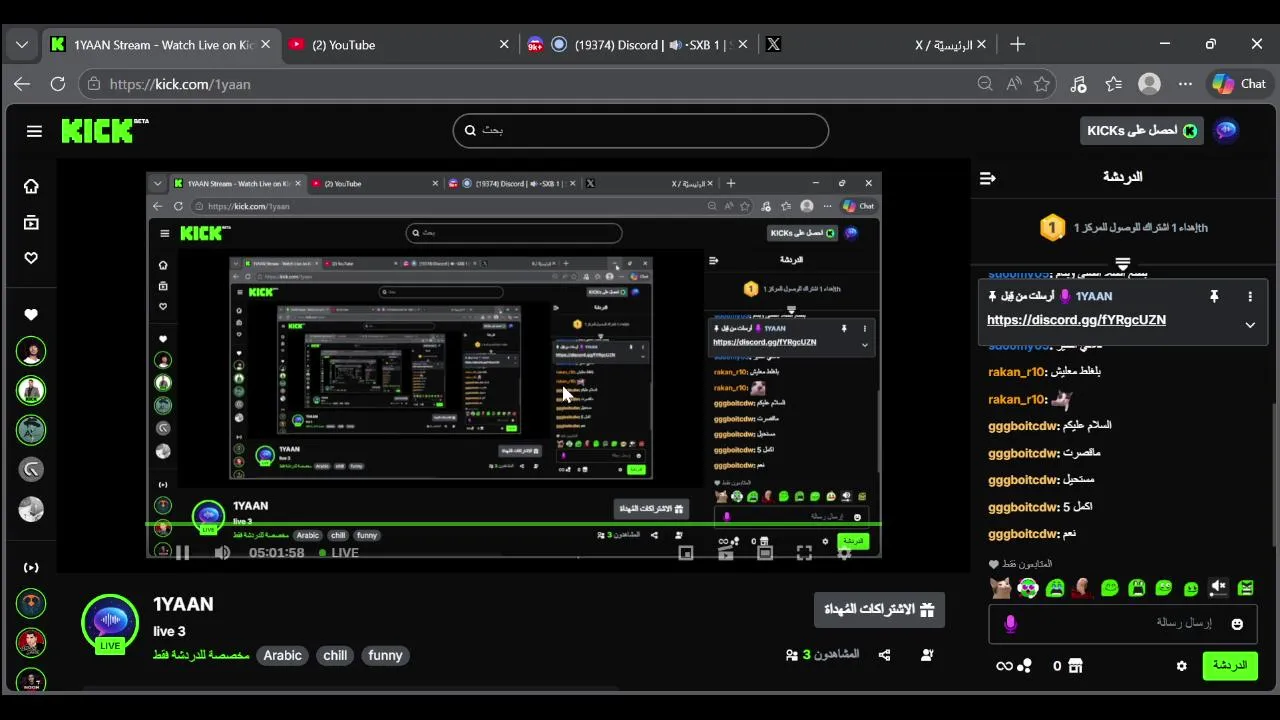Collapse pinned message with chevron
1280x720 pixels.
[1250, 324]
